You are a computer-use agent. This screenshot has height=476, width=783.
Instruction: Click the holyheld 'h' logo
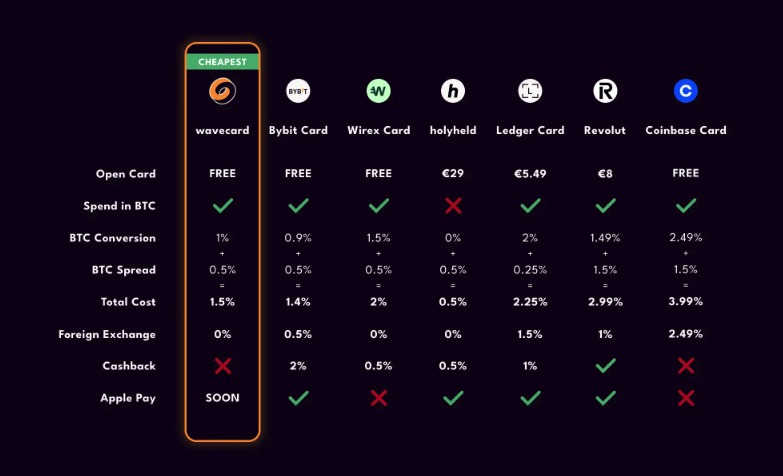[453, 91]
